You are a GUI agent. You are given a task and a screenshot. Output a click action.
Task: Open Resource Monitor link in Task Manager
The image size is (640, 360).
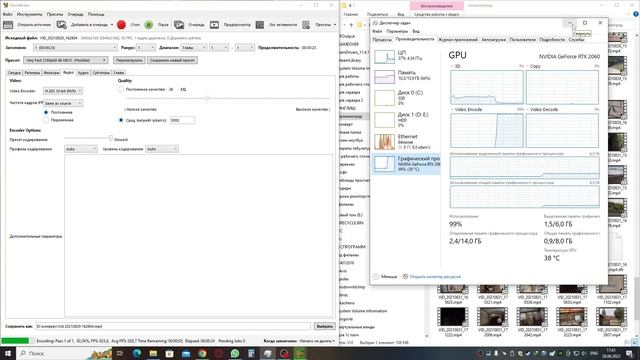pos(435,277)
